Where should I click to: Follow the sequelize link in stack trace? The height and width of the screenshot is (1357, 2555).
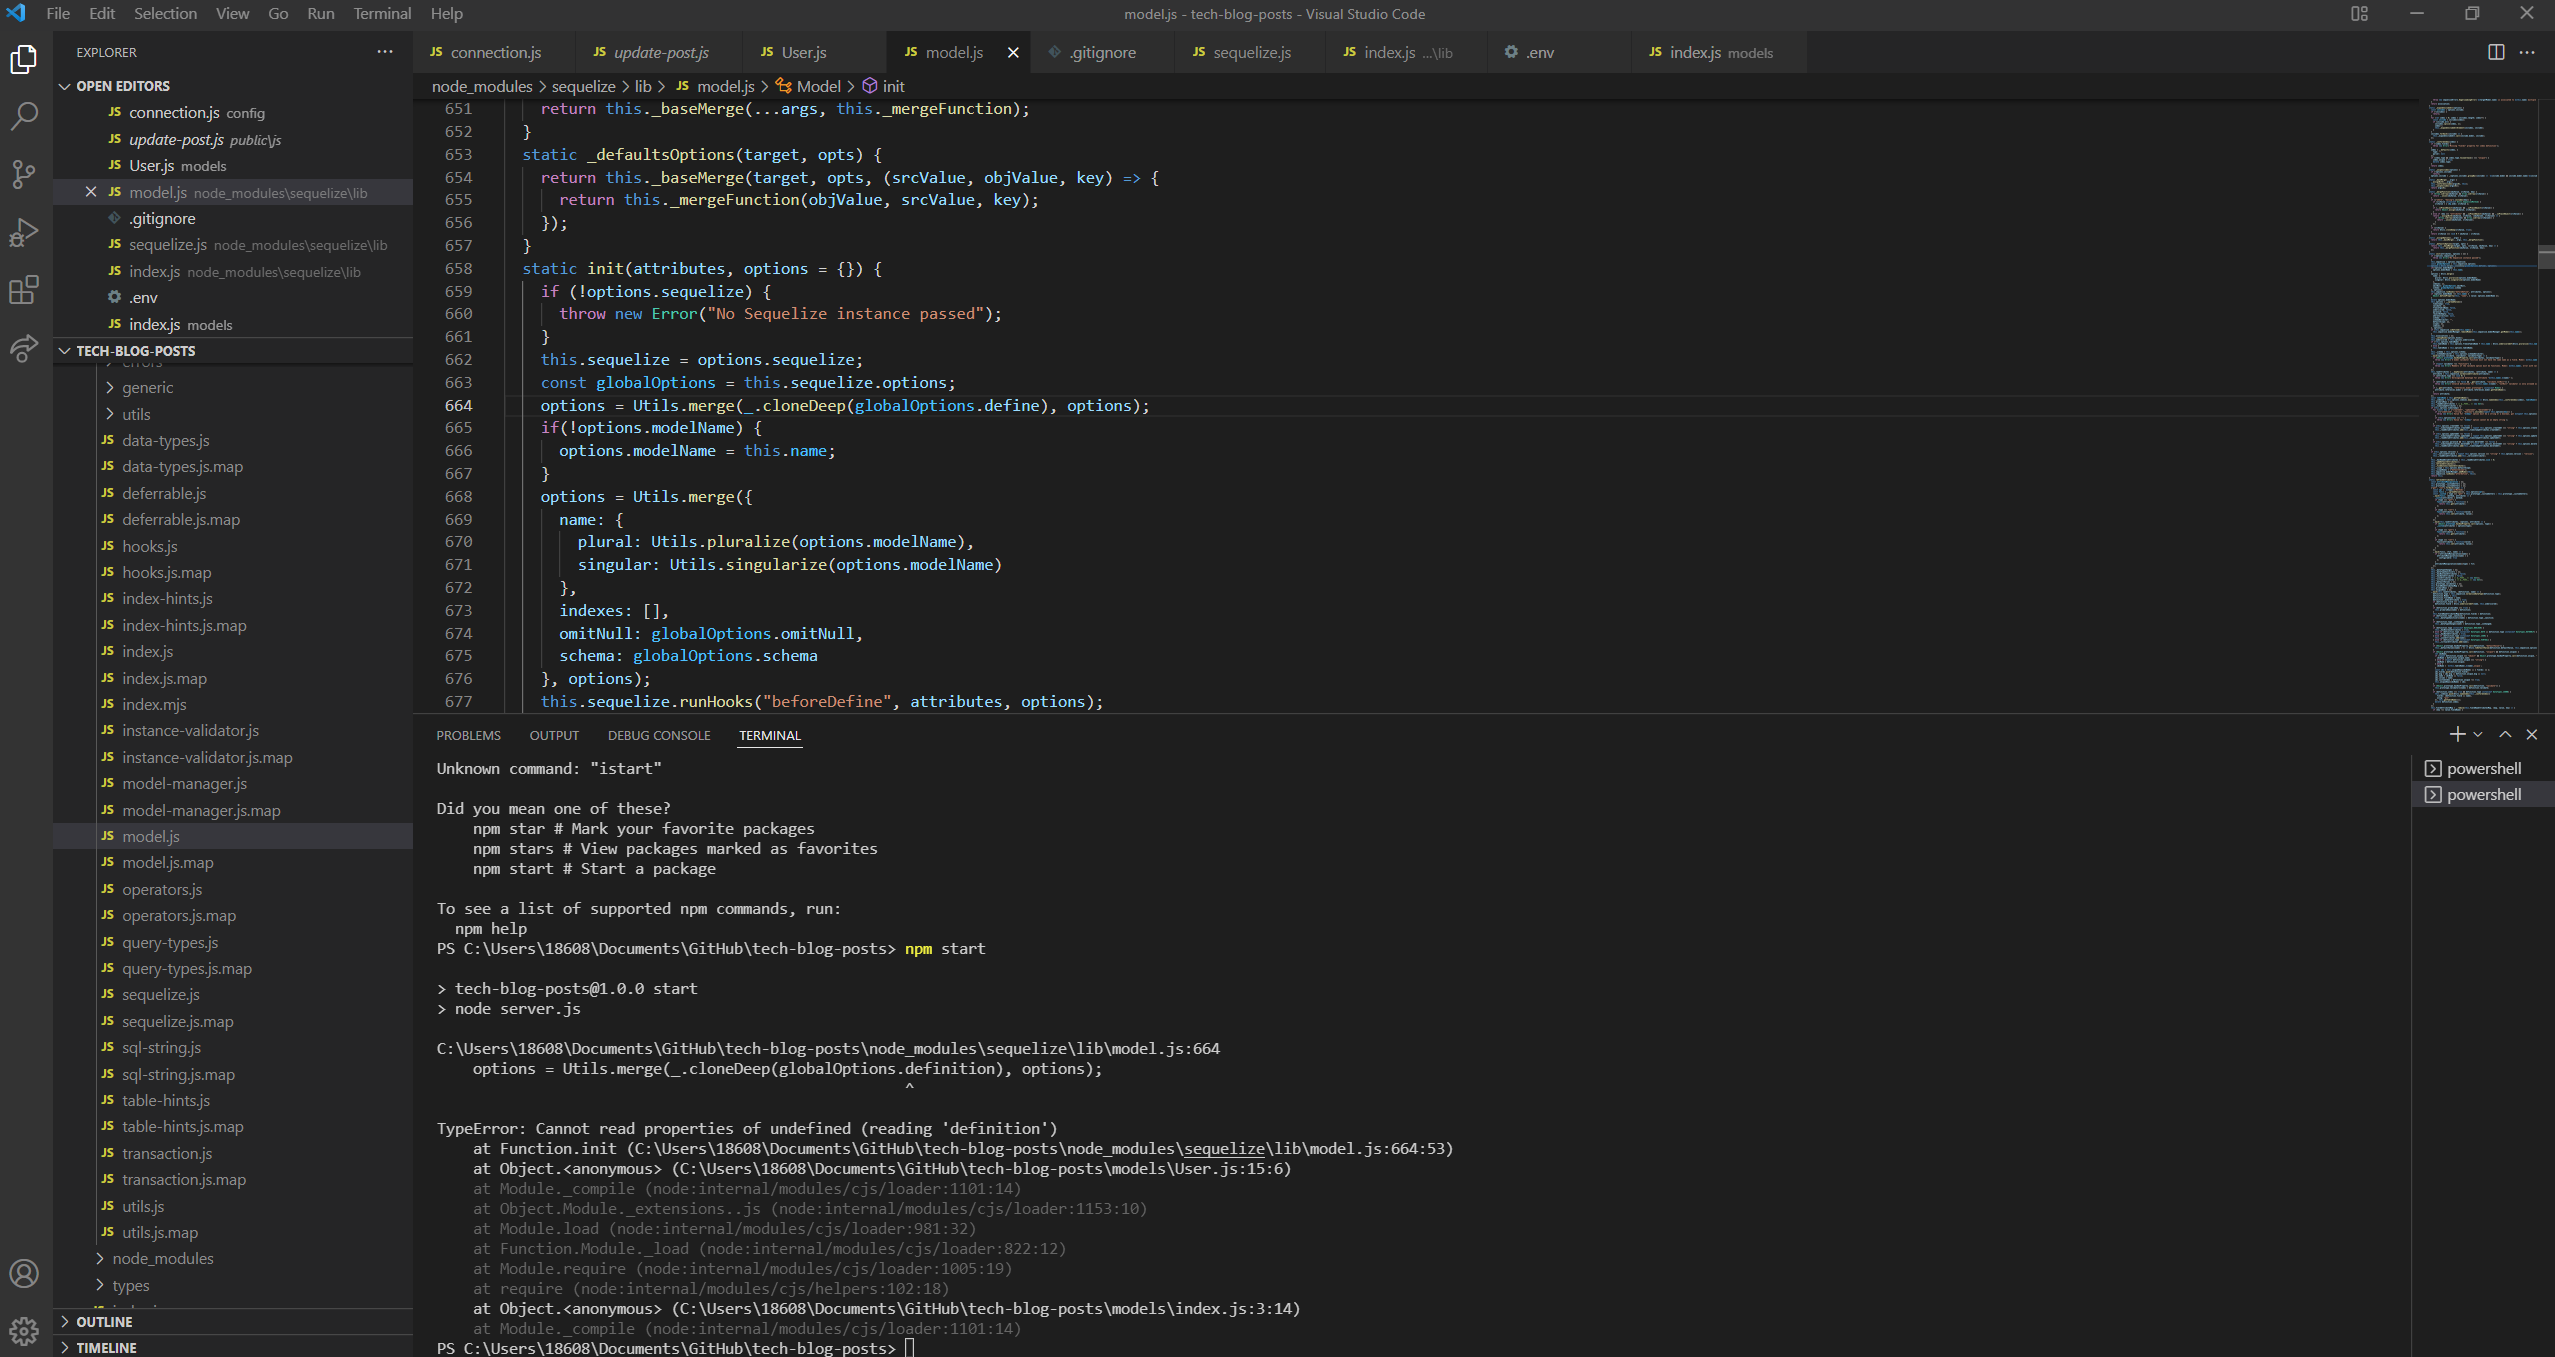(1223, 1149)
